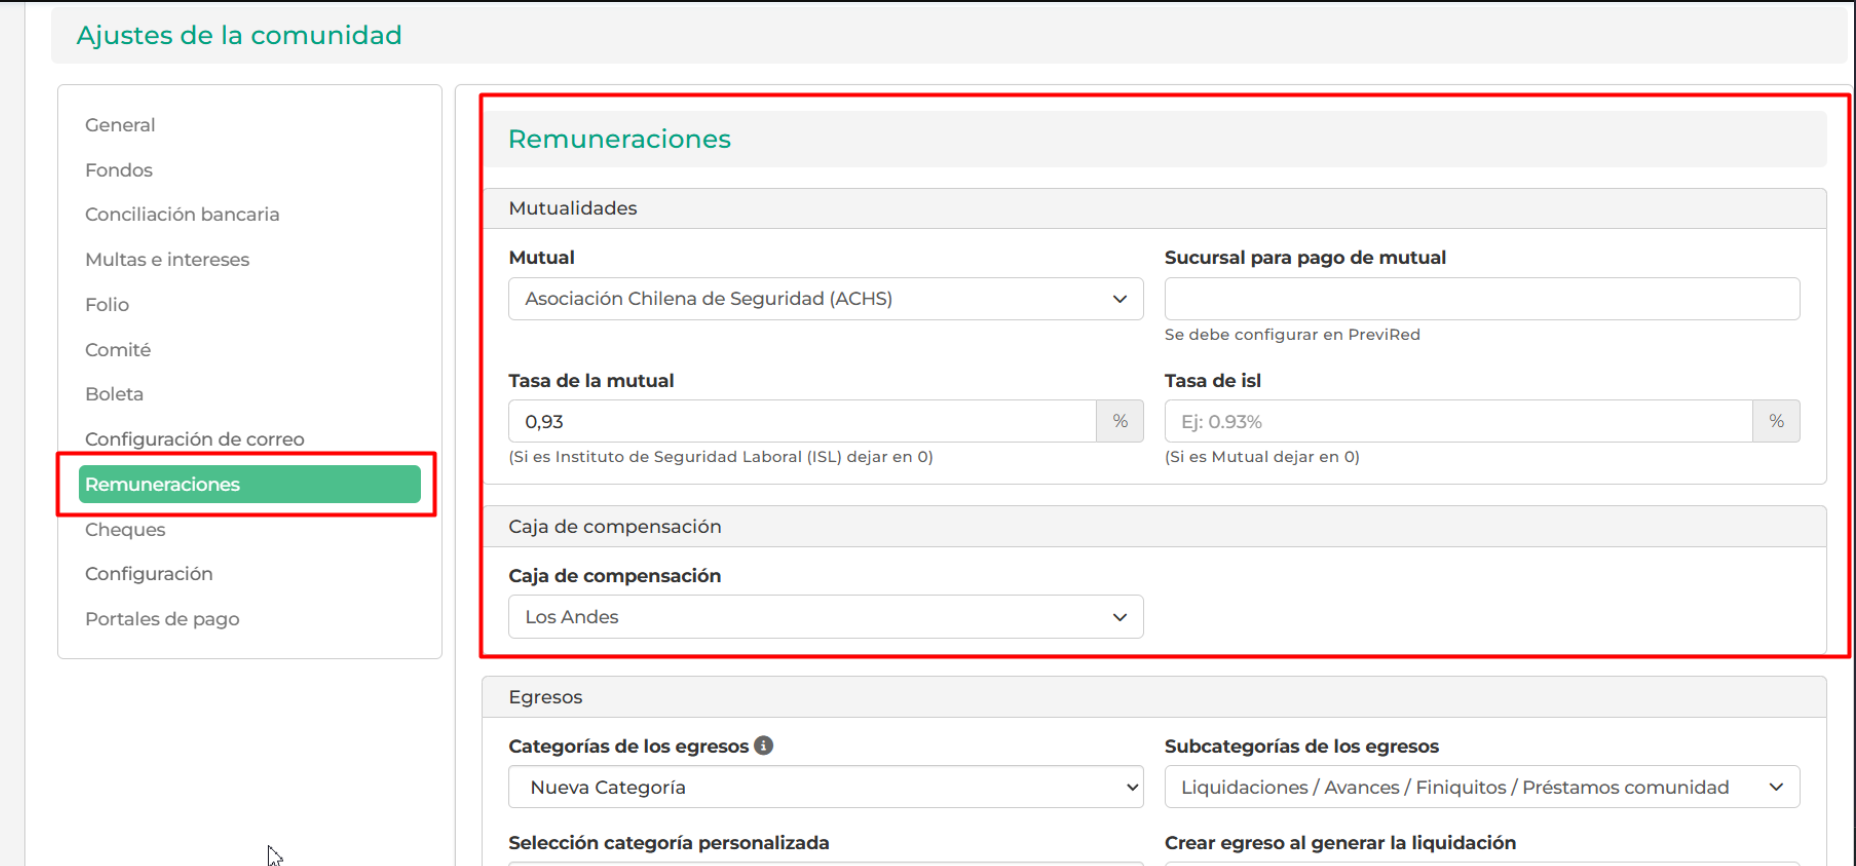
Task: Click the Sucursal para pago de mutual field
Action: pyautogui.click(x=1481, y=299)
